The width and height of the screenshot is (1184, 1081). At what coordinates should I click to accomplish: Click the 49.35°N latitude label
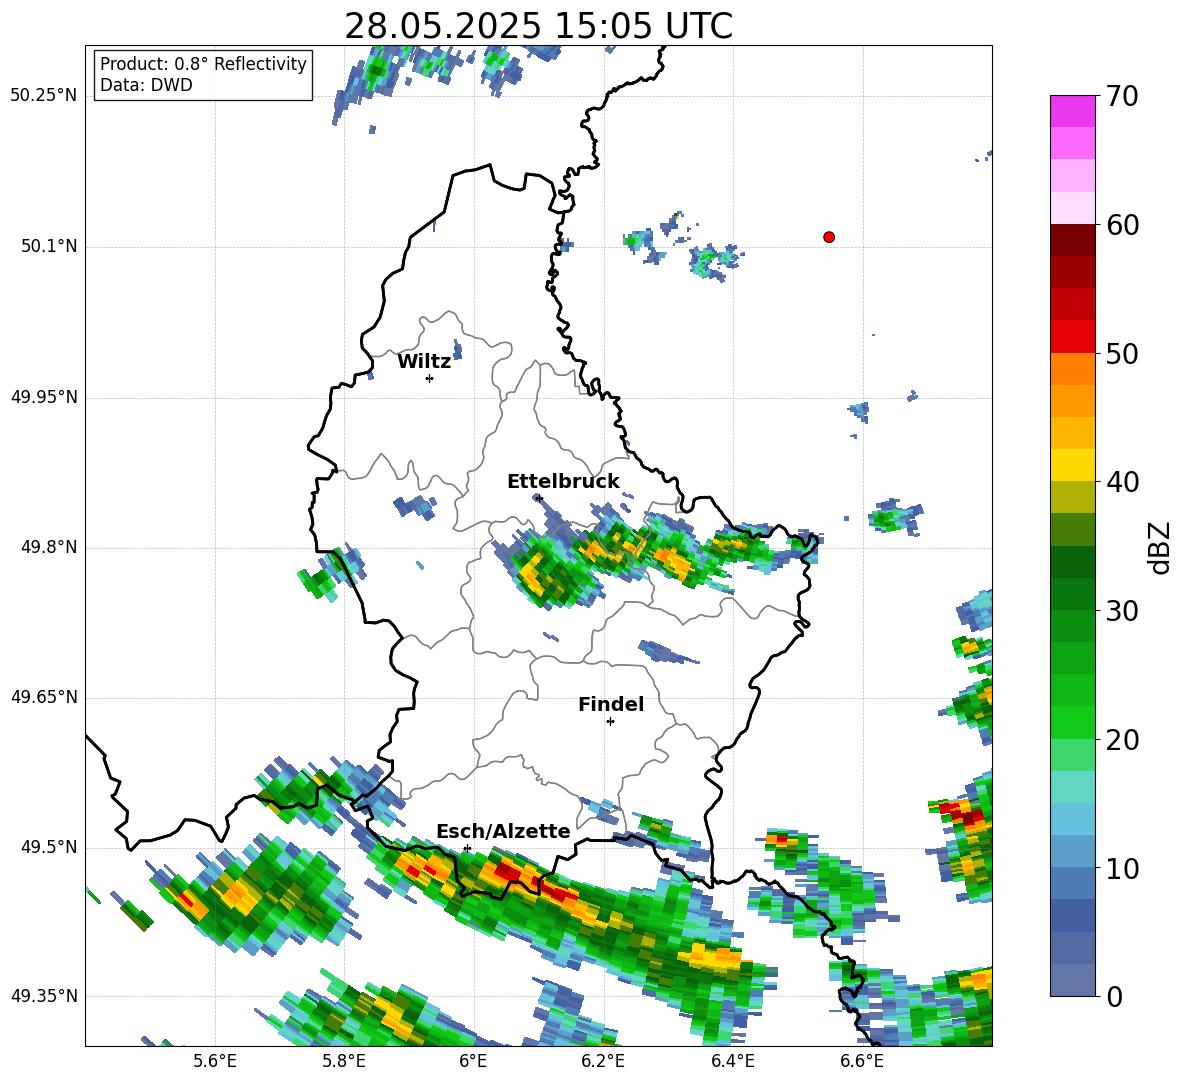pyautogui.click(x=44, y=996)
